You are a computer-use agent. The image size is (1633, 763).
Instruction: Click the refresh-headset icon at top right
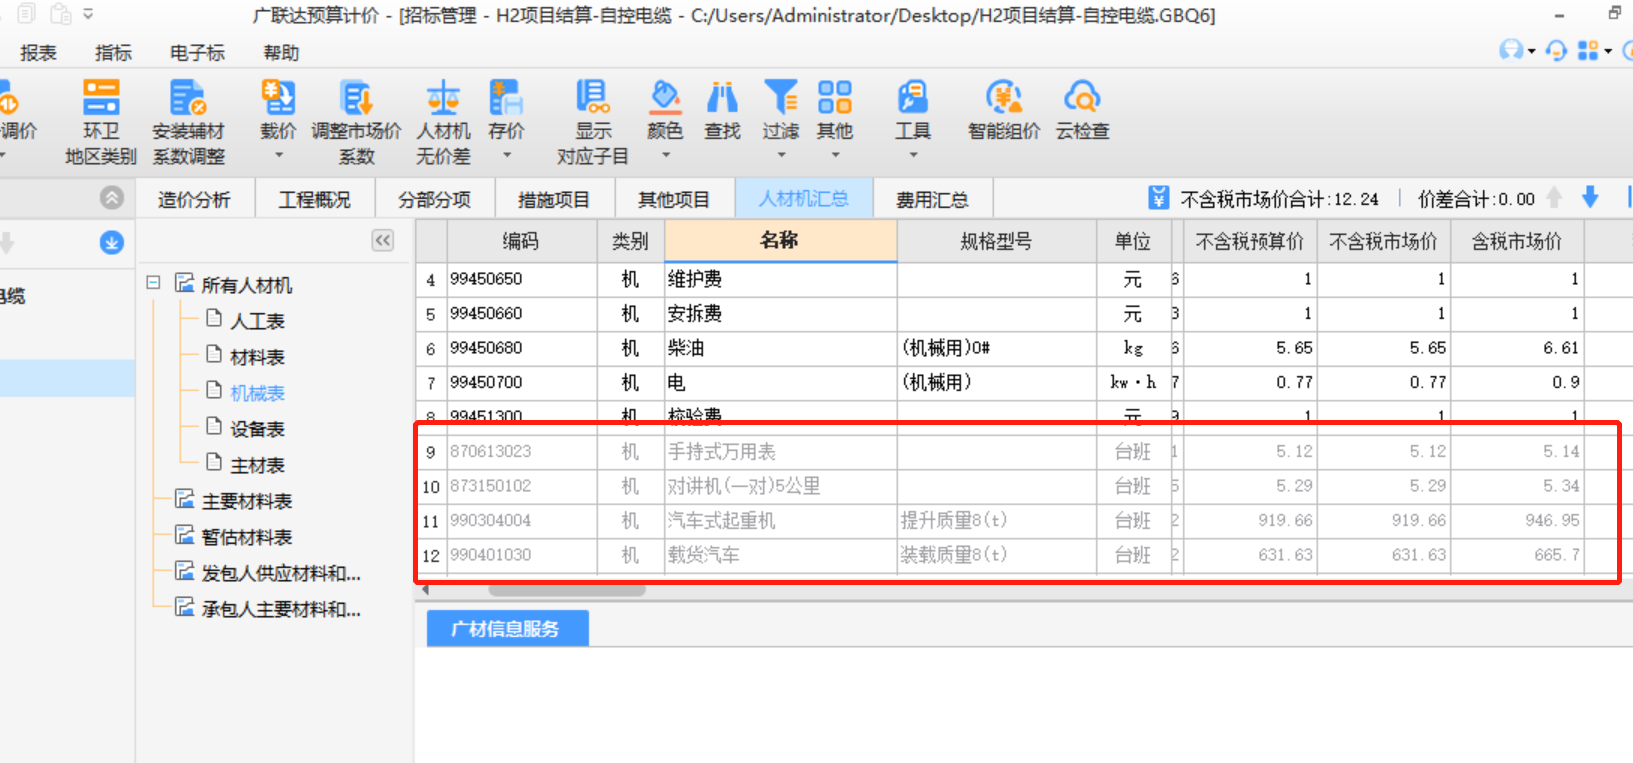click(1556, 50)
